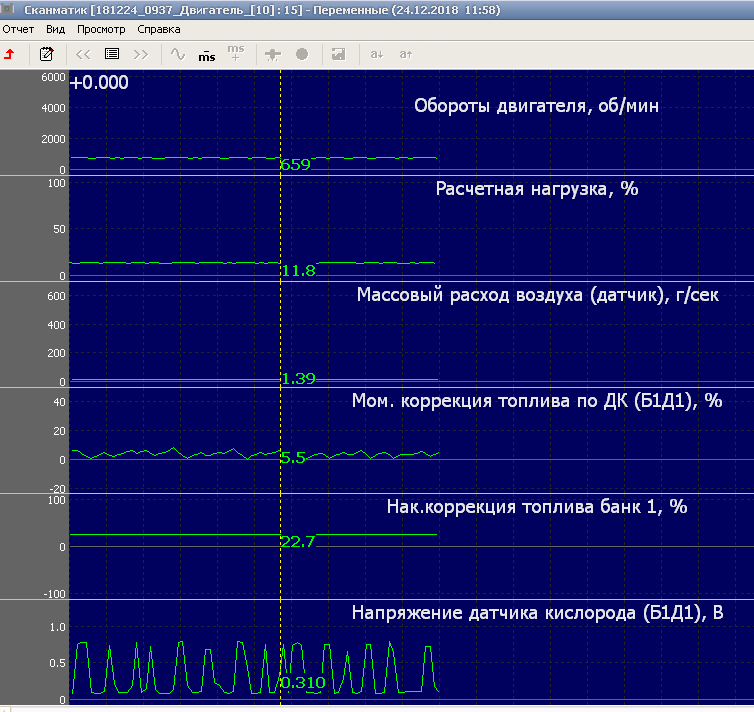The image size is (754, 712).
Task: Click the Расчетная нагрузка graph title
Action: point(536,188)
